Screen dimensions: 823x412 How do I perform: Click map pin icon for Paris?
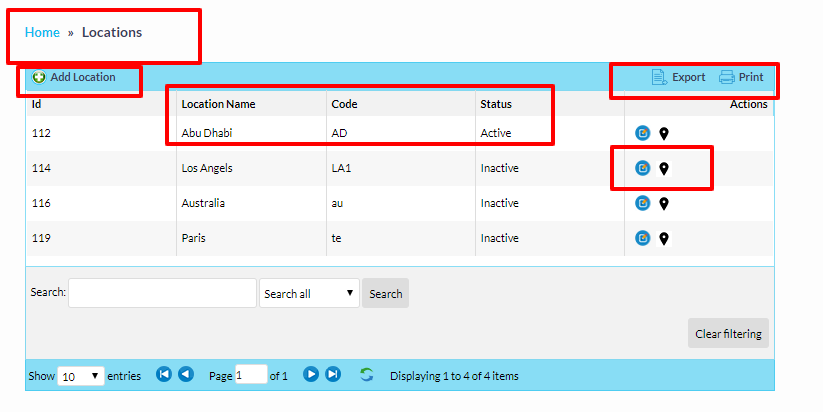(663, 238)
